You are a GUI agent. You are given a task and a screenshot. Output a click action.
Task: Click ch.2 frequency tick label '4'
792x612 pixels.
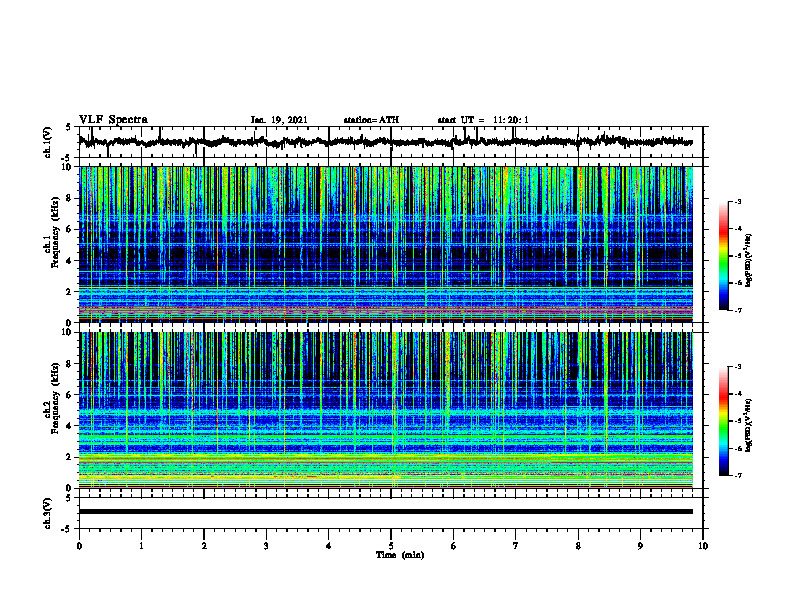coord(70,426)
